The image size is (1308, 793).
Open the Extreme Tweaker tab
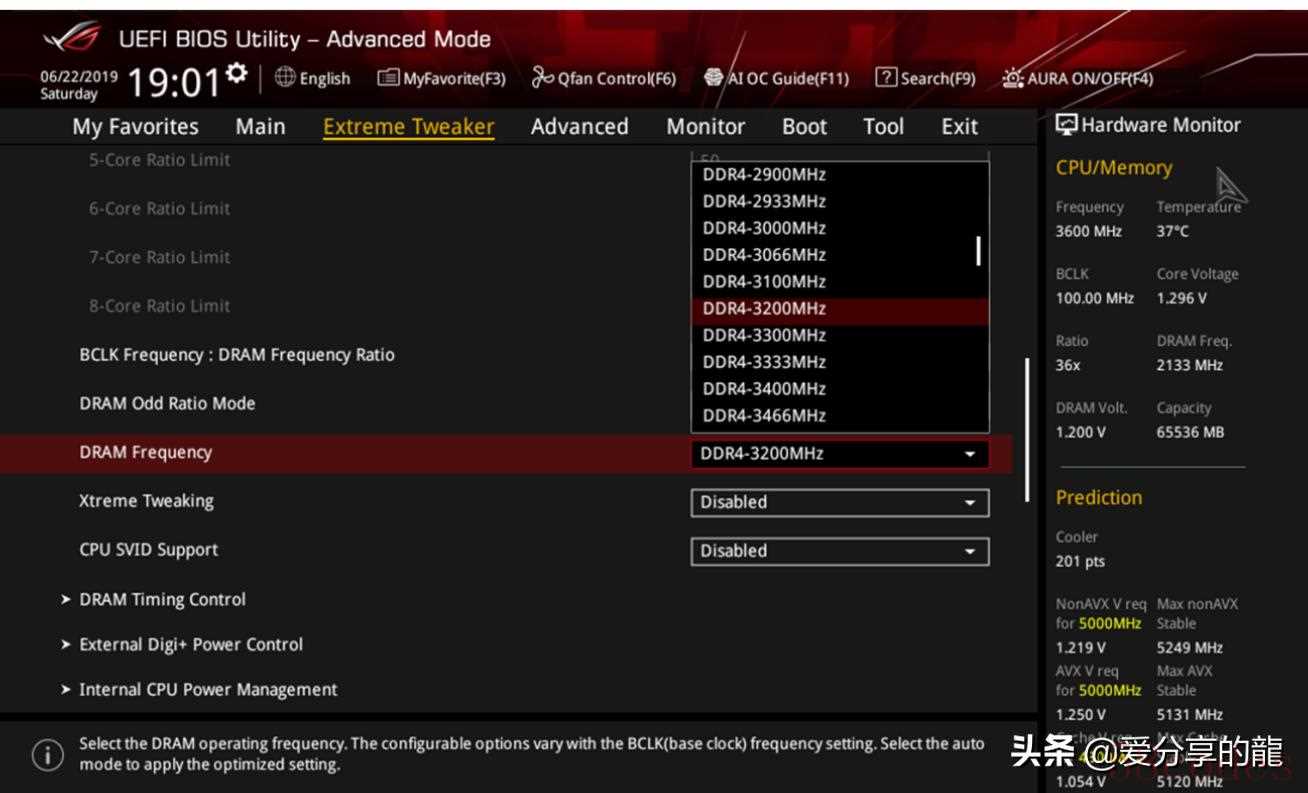[x=408, y=127]
